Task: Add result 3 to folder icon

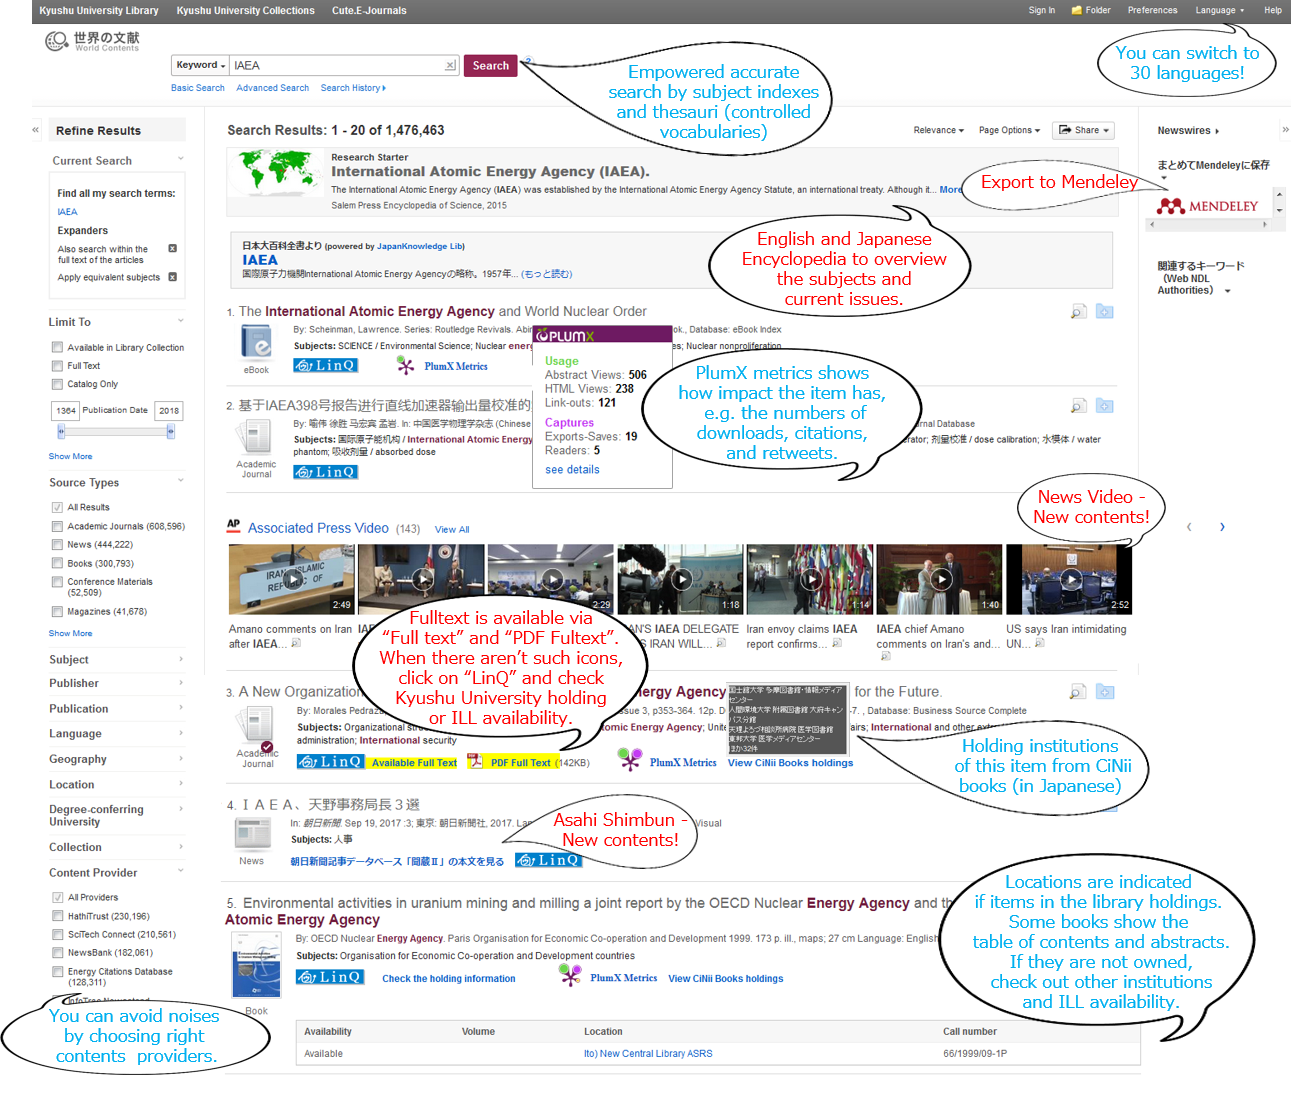Action: 1104,692
